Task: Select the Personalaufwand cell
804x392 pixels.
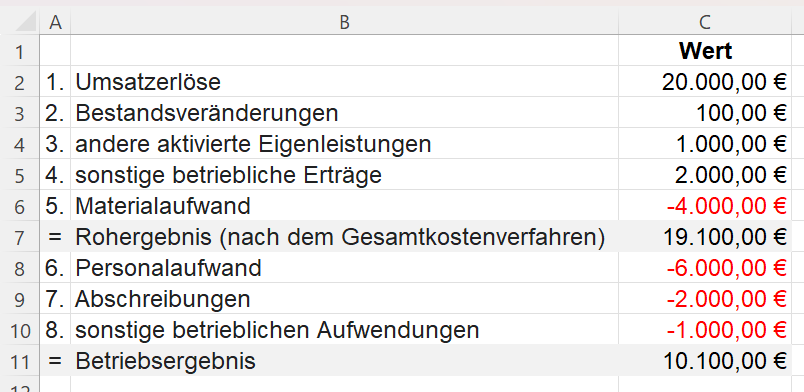Action: coord(345,268)
